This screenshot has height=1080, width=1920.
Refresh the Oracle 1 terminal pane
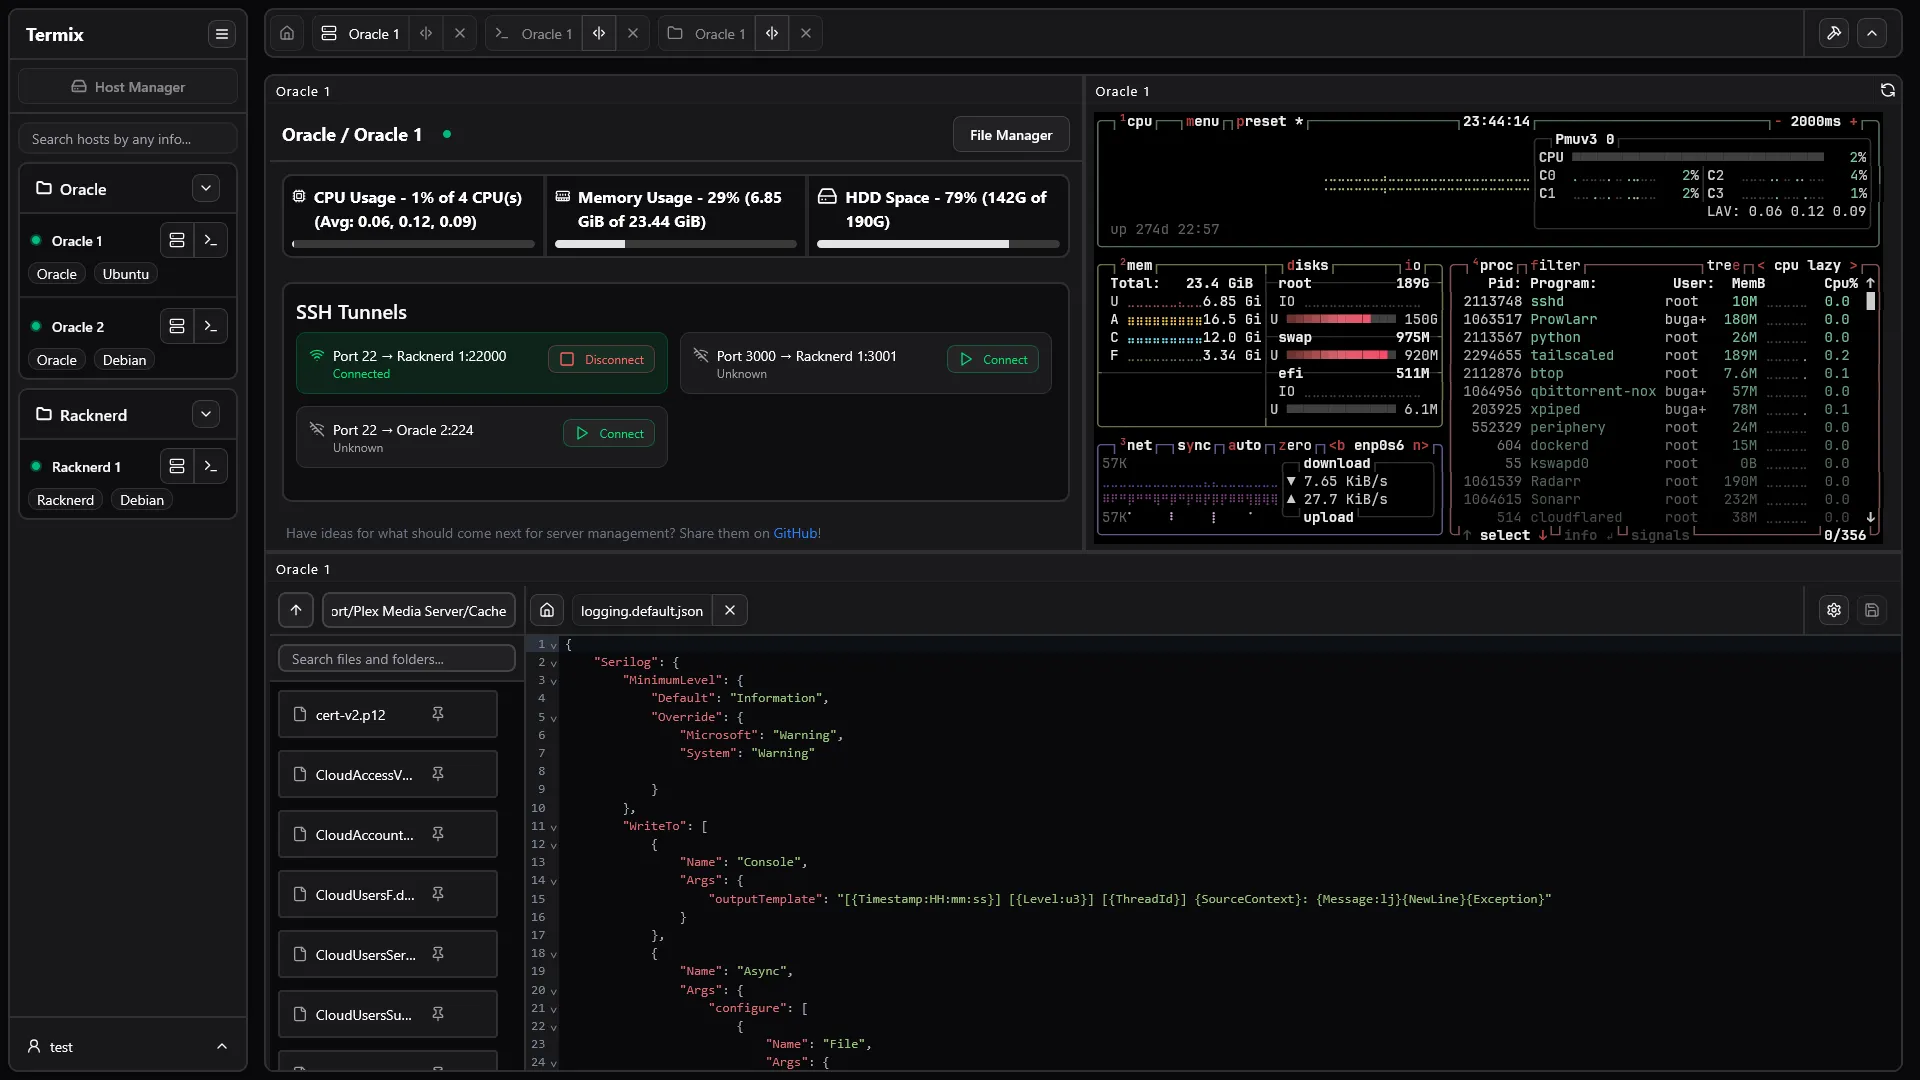pyautogui.click(x=1888, y=90)
